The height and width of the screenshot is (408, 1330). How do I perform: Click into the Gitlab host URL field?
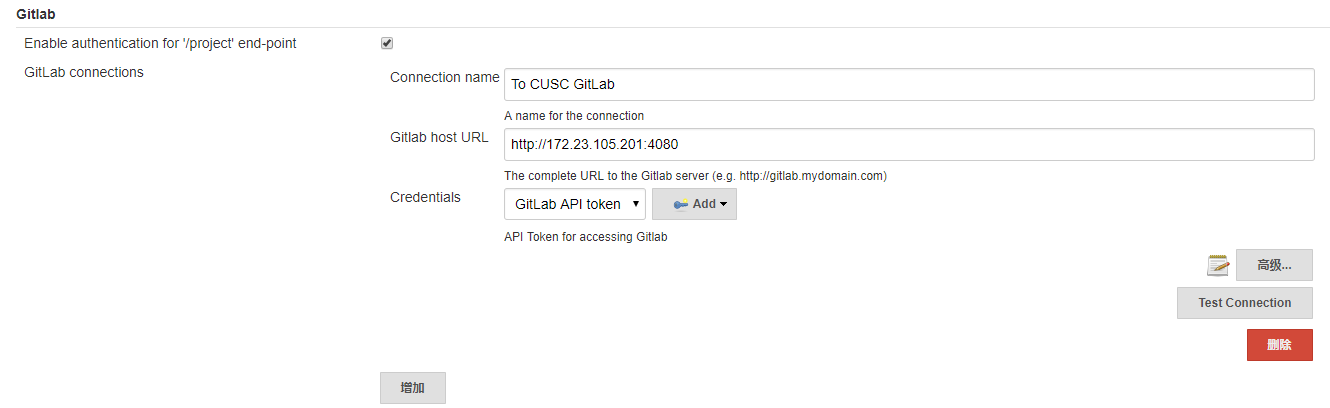[909, 144]
